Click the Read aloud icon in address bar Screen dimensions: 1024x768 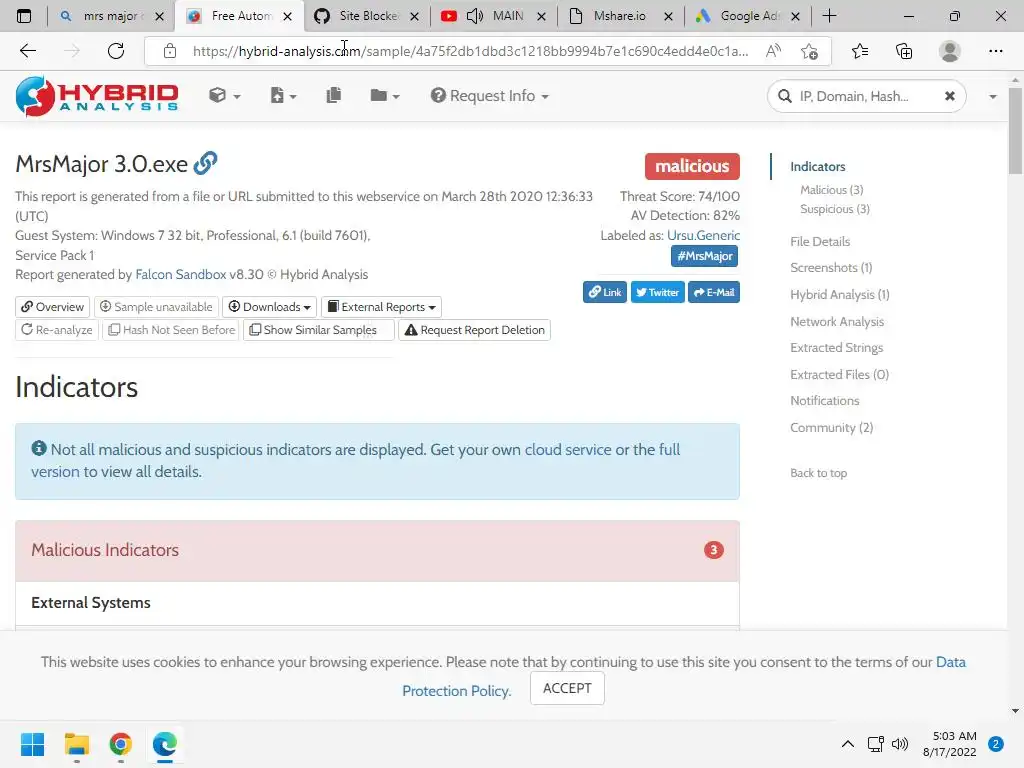pos(774,51)
